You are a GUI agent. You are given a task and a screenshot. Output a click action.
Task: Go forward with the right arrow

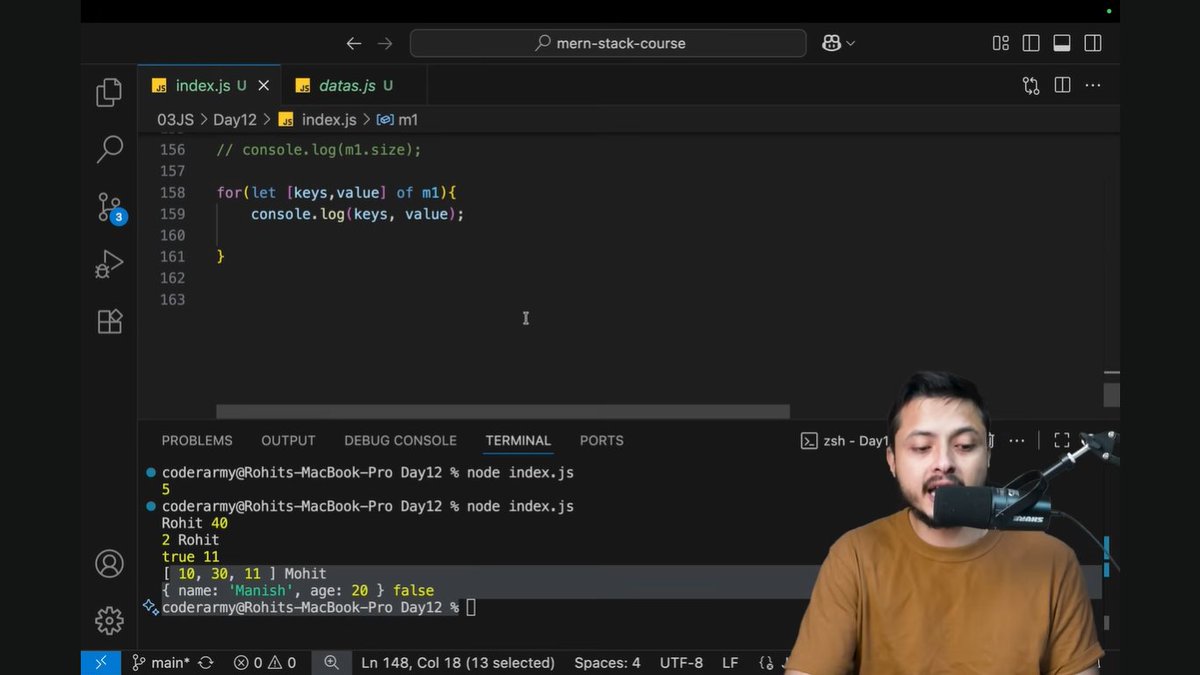click(x=385, y=43)
